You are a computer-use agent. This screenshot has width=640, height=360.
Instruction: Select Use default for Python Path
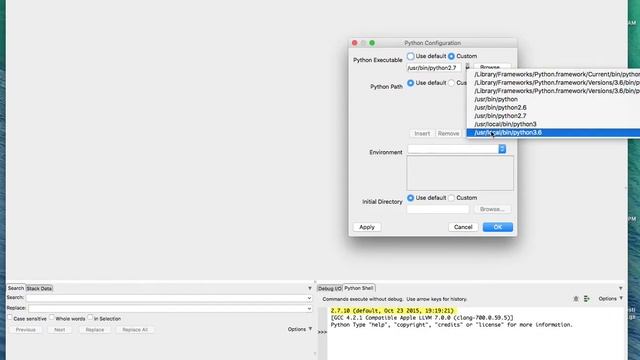coord(410,83)
